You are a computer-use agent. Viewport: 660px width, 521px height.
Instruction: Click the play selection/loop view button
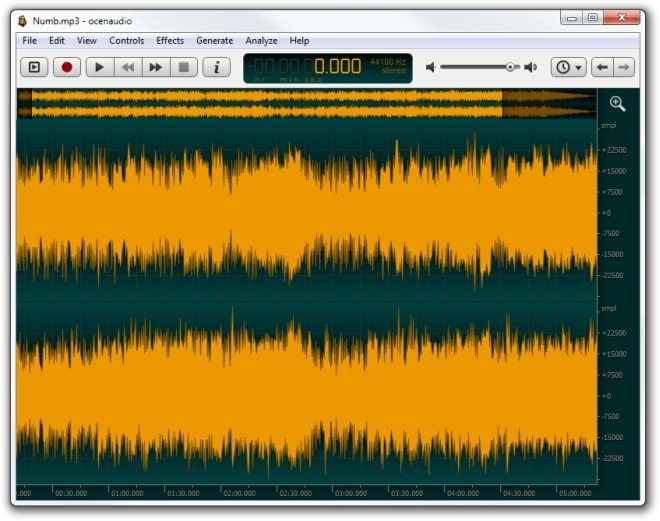coord(34,67)
